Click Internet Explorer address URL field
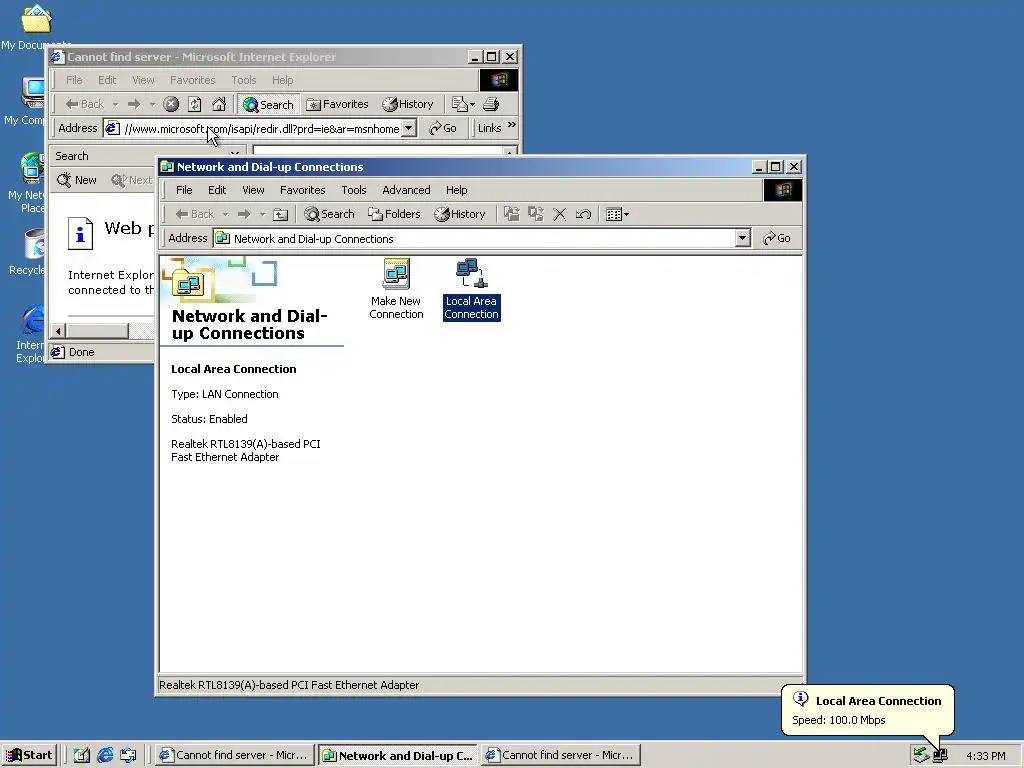Viewport: 1024px width, 768px height. pos(261,129)
